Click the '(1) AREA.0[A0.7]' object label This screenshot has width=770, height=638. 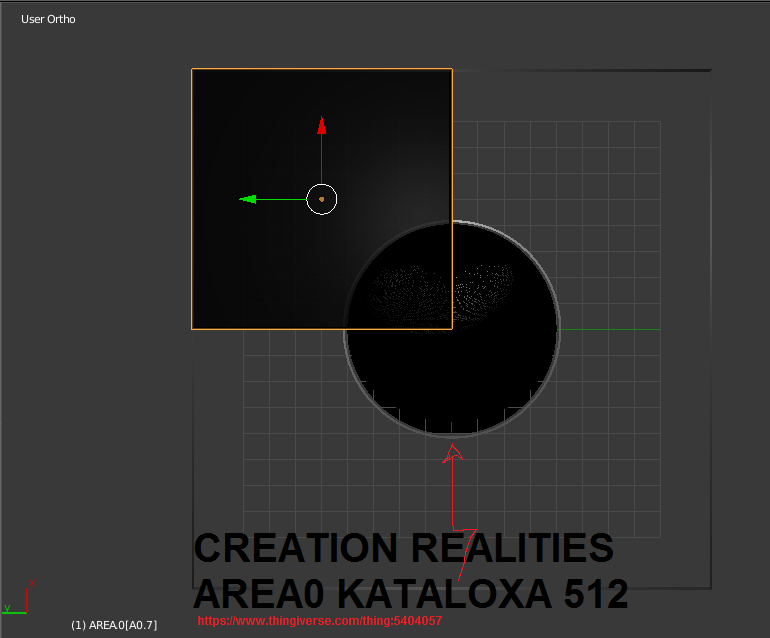tap(114, 625)
